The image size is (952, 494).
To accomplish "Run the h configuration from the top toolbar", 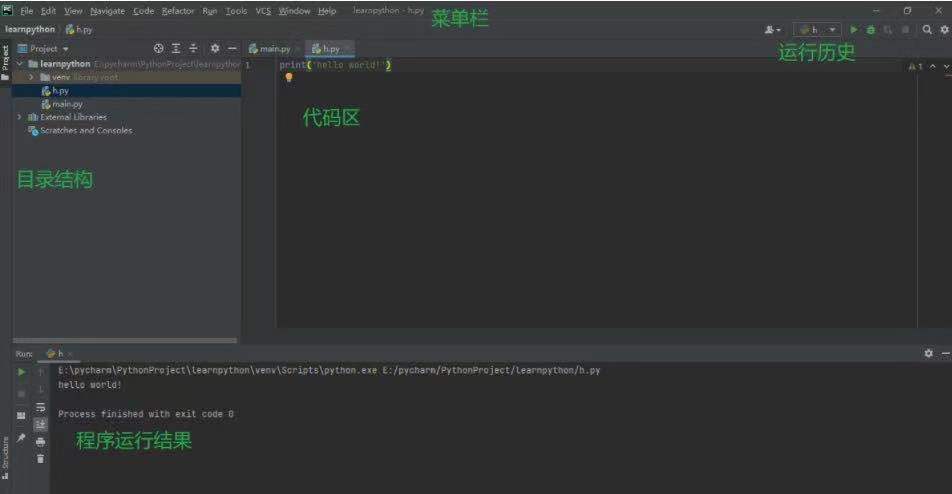I will pos(854,30).
